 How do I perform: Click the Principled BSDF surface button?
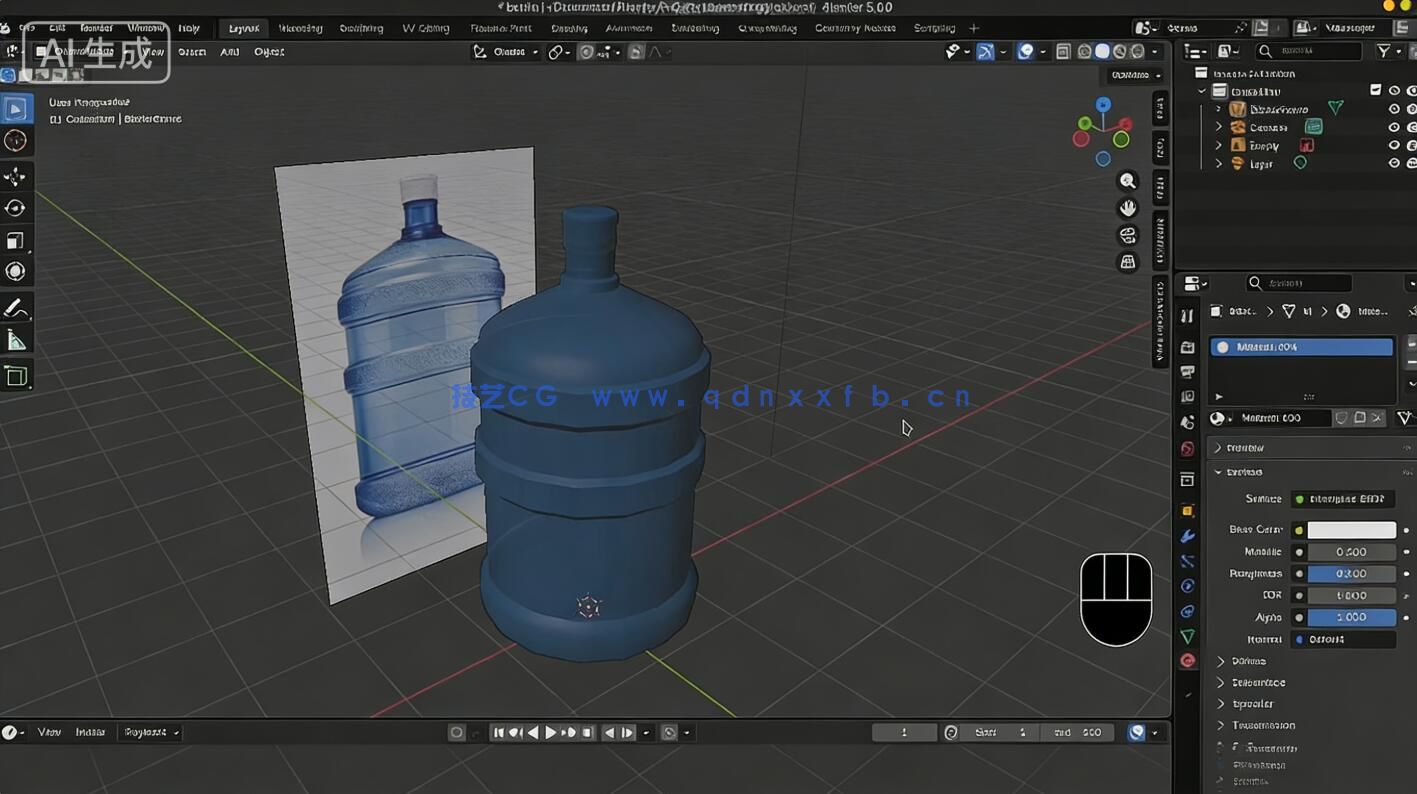point(1343,498)
